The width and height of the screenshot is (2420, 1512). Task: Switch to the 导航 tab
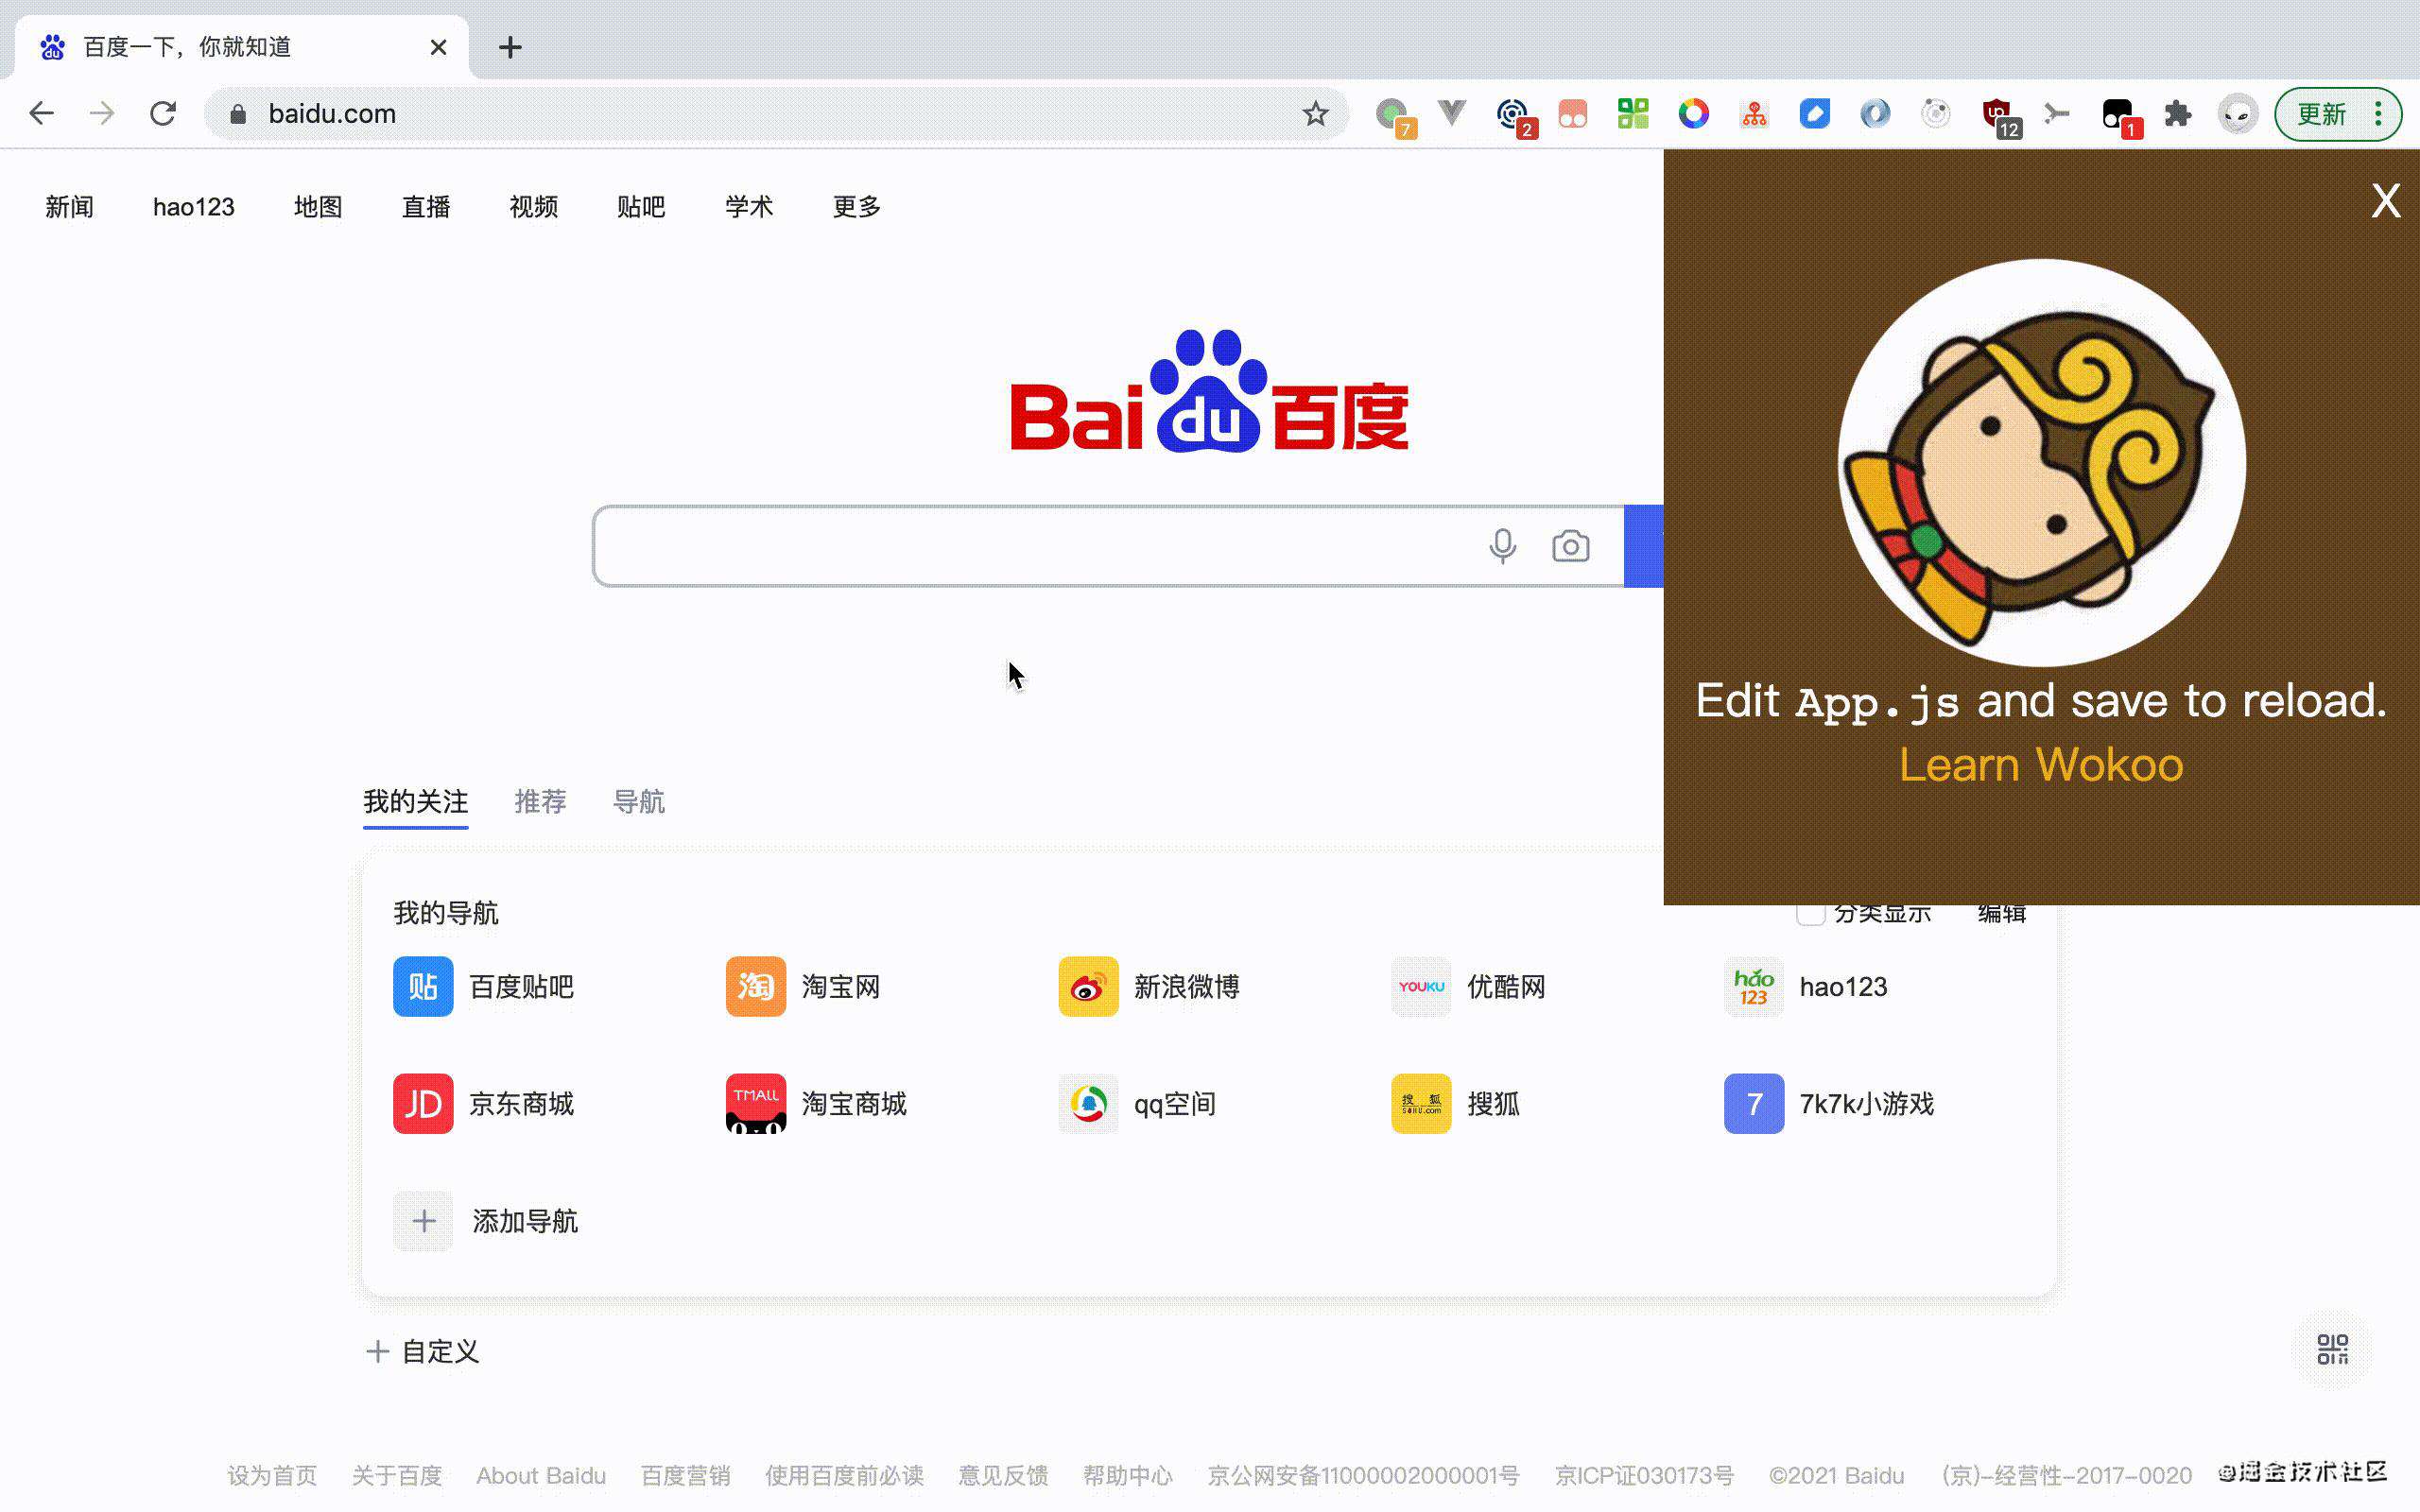coord(638,801)
